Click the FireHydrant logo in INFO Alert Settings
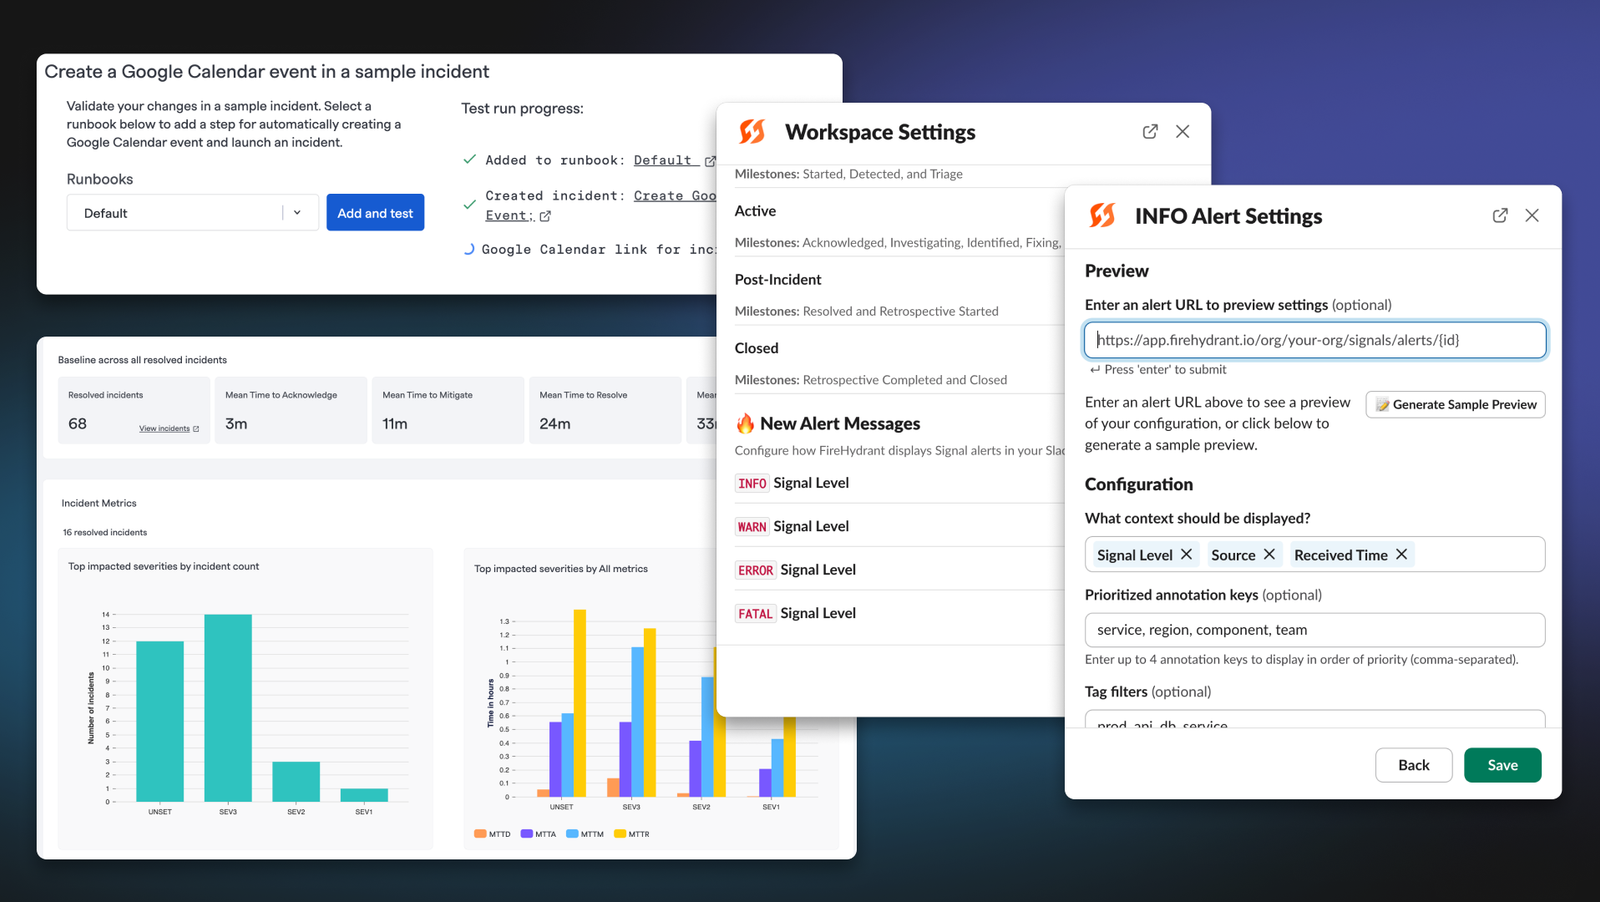 pos(1102,215)
